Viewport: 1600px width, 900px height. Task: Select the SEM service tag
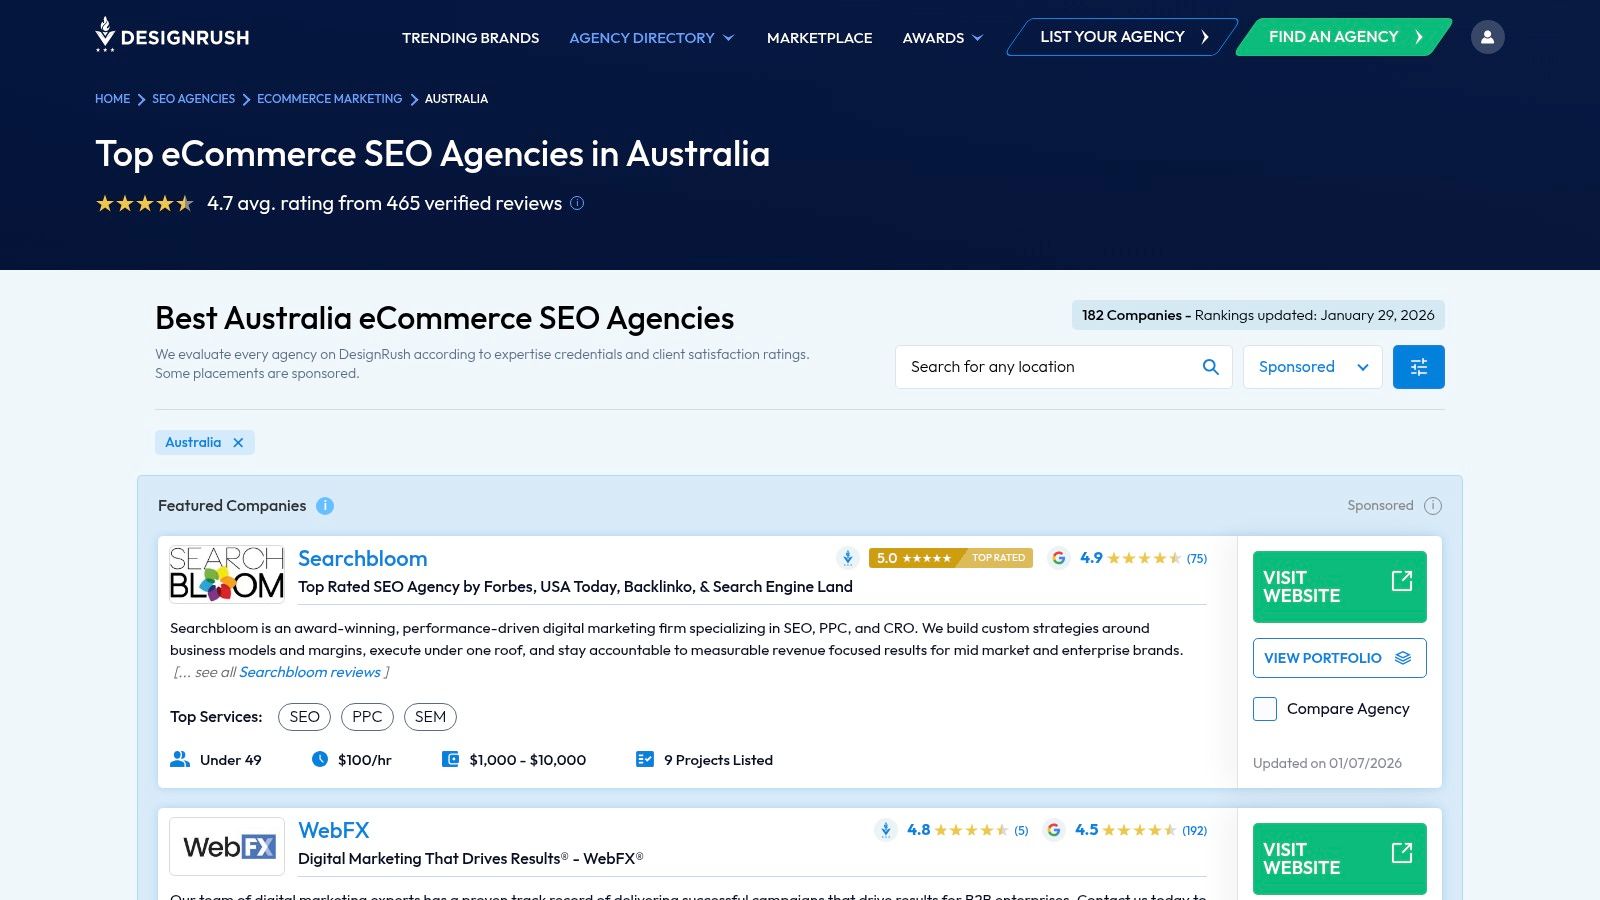pos(430,717)
